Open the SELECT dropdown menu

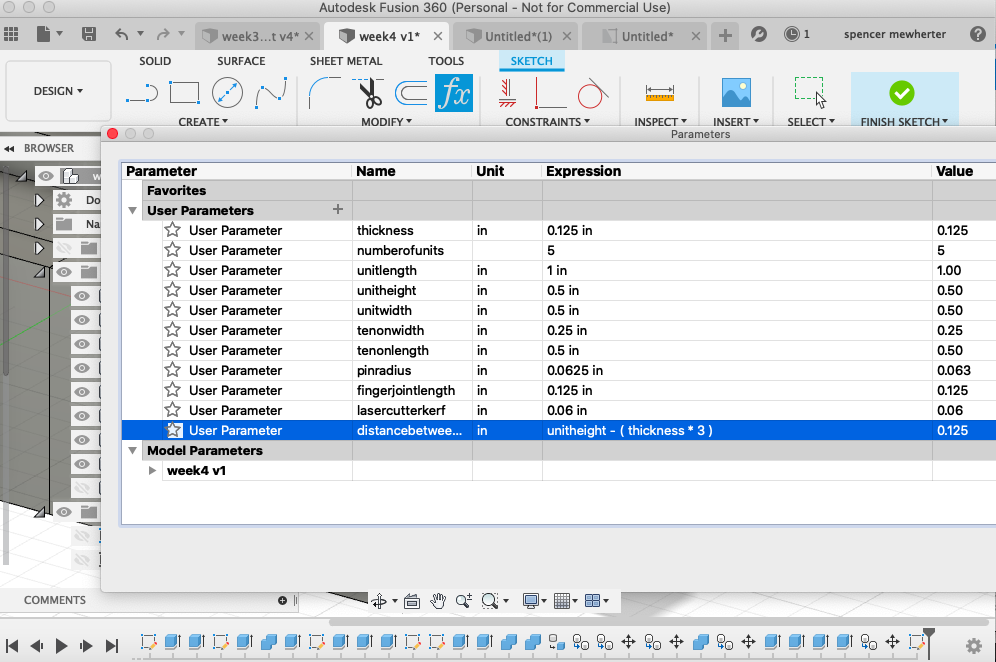click(x=811, y=121)
